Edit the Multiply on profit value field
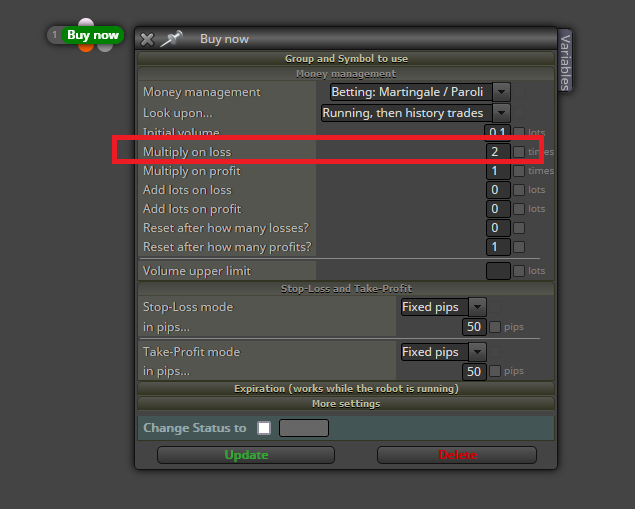 coord(498,171)
